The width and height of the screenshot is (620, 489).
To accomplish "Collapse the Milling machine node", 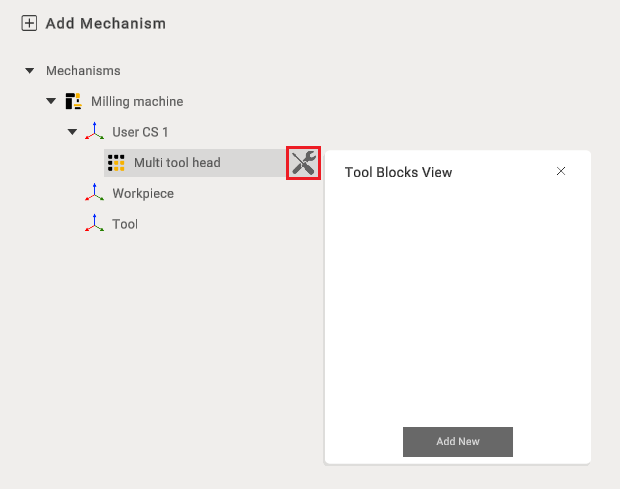I will [x=51, y=101].
